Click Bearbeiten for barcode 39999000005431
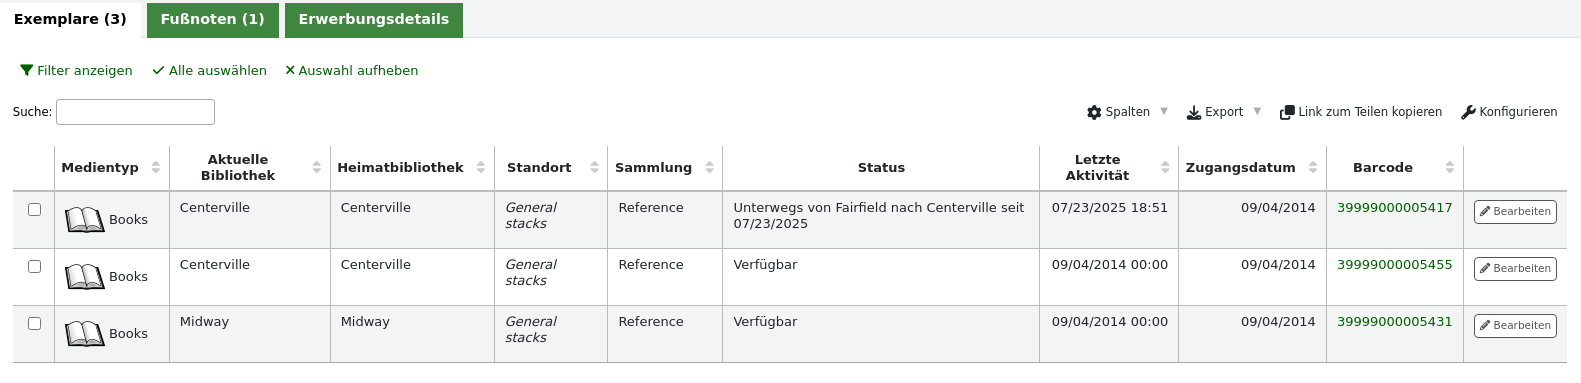1581x383 pixels. [x=1515, y=326]
